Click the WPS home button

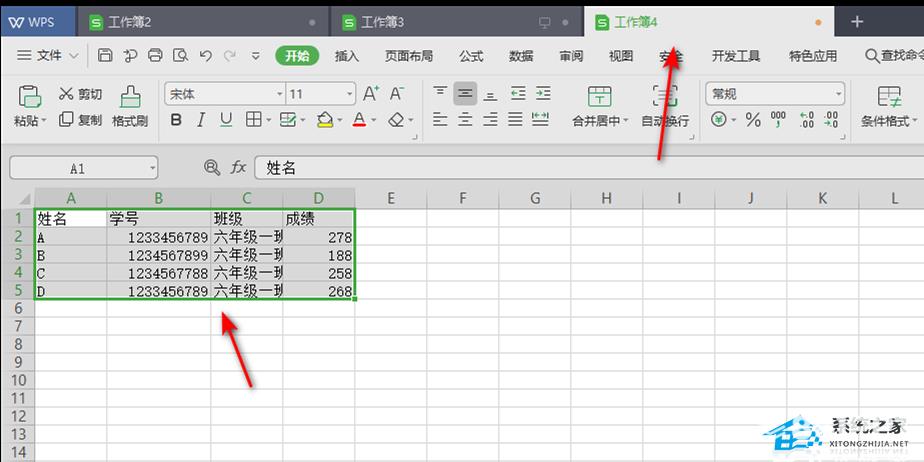point(38,22)
